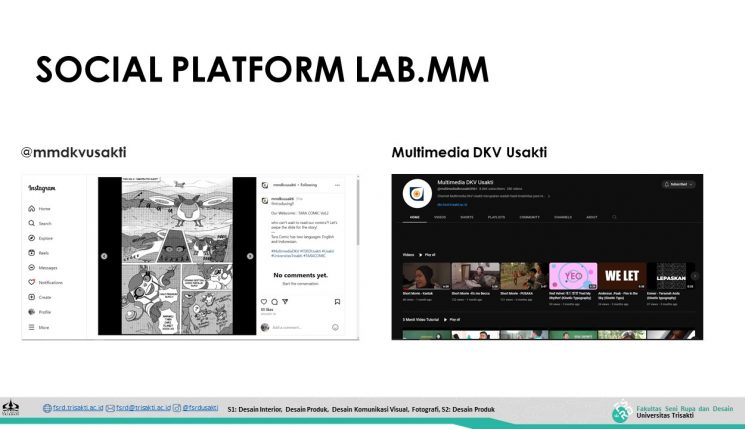Screen dimensions: 745x429
Task: Click Play all beside Videos
Action: pyautogui.click(x=427, y=255)
